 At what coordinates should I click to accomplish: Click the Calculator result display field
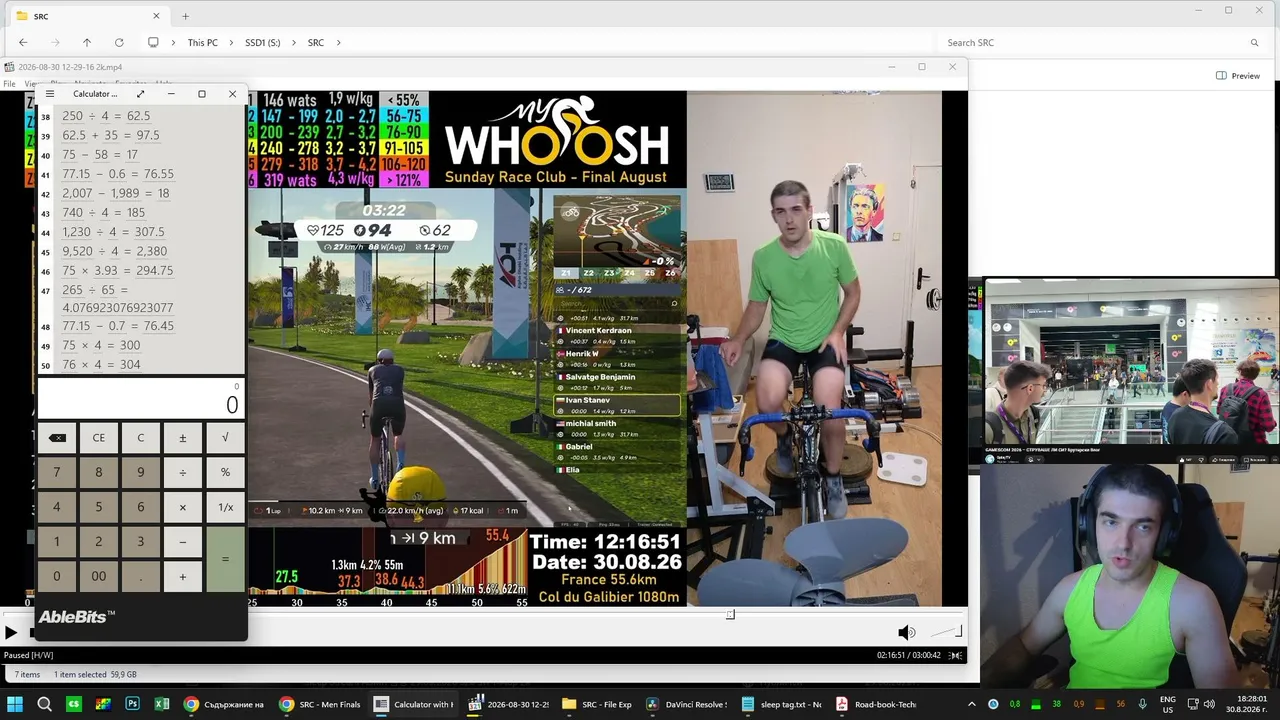point(140,399)
